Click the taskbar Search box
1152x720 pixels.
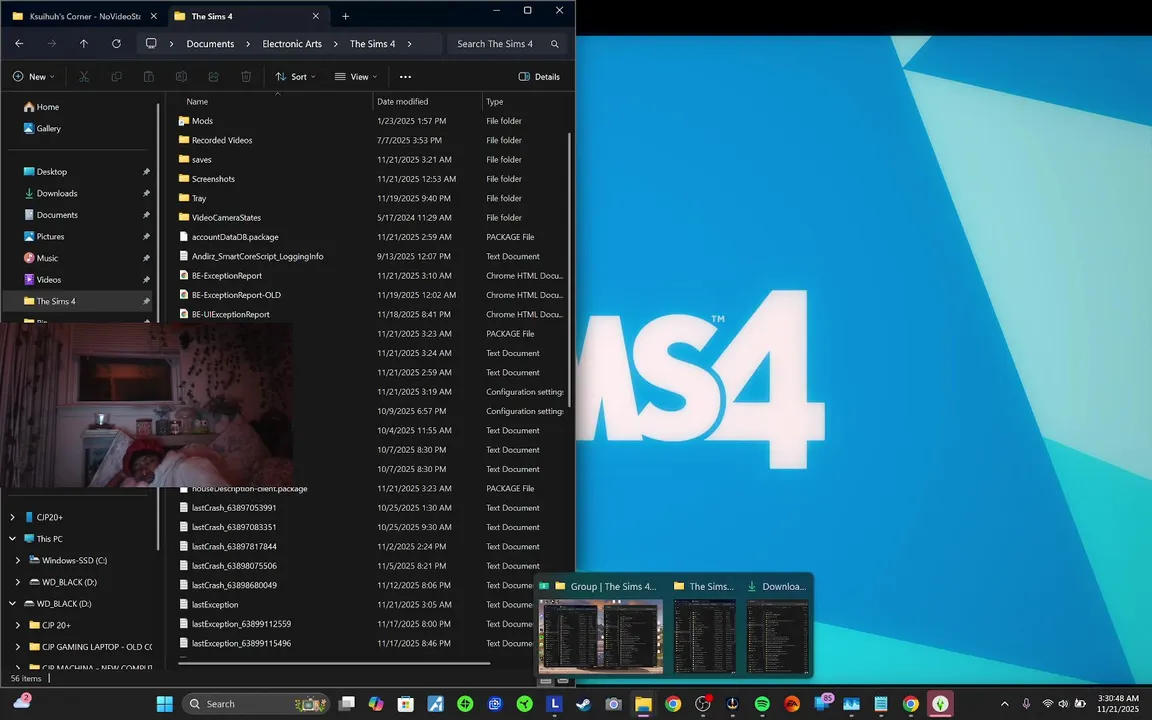point(256,704)
